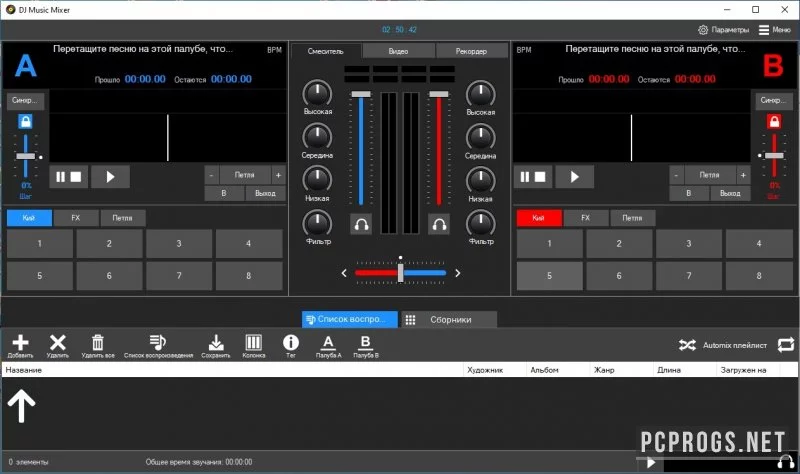Click the deck B Середина knob
The image size is (800, 474).
481,138
